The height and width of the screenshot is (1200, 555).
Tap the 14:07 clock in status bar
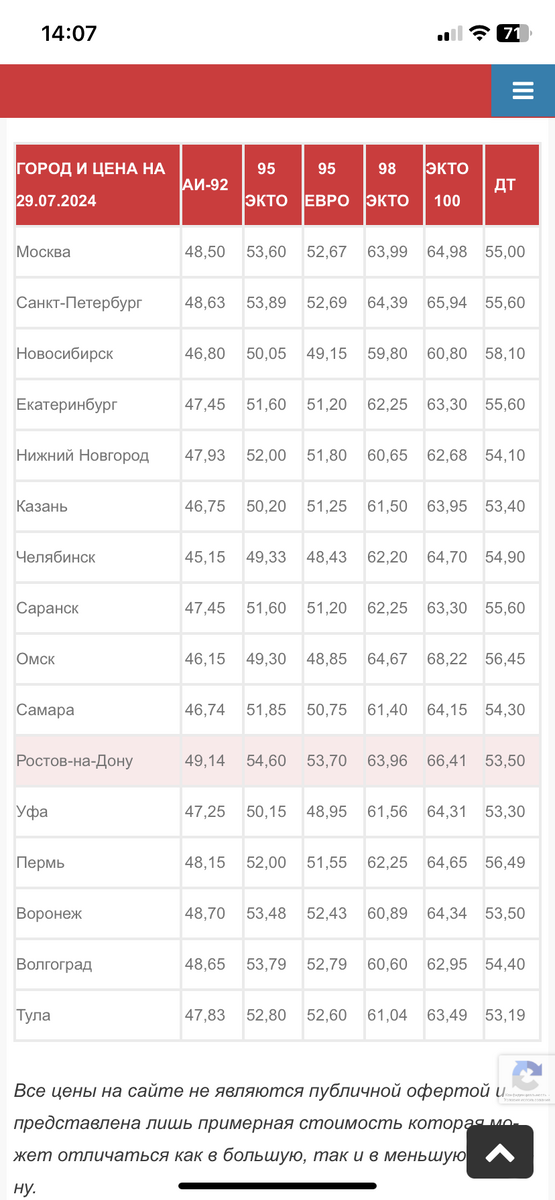point(69,33)
